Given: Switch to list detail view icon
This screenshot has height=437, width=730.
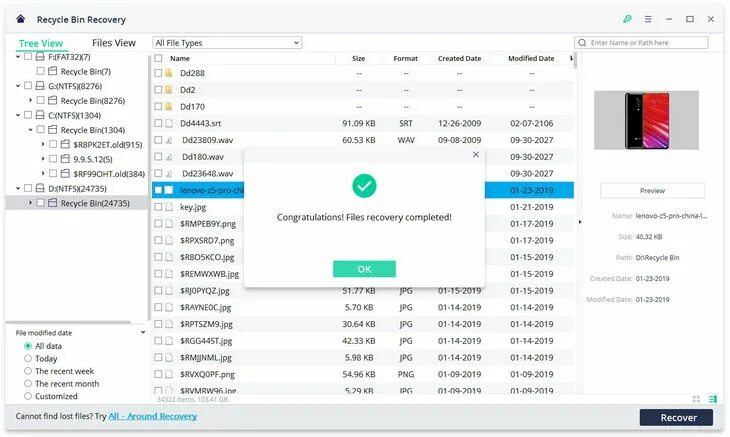Looking at the screenshot, I should pyautogui.click(x=712, y=399).
